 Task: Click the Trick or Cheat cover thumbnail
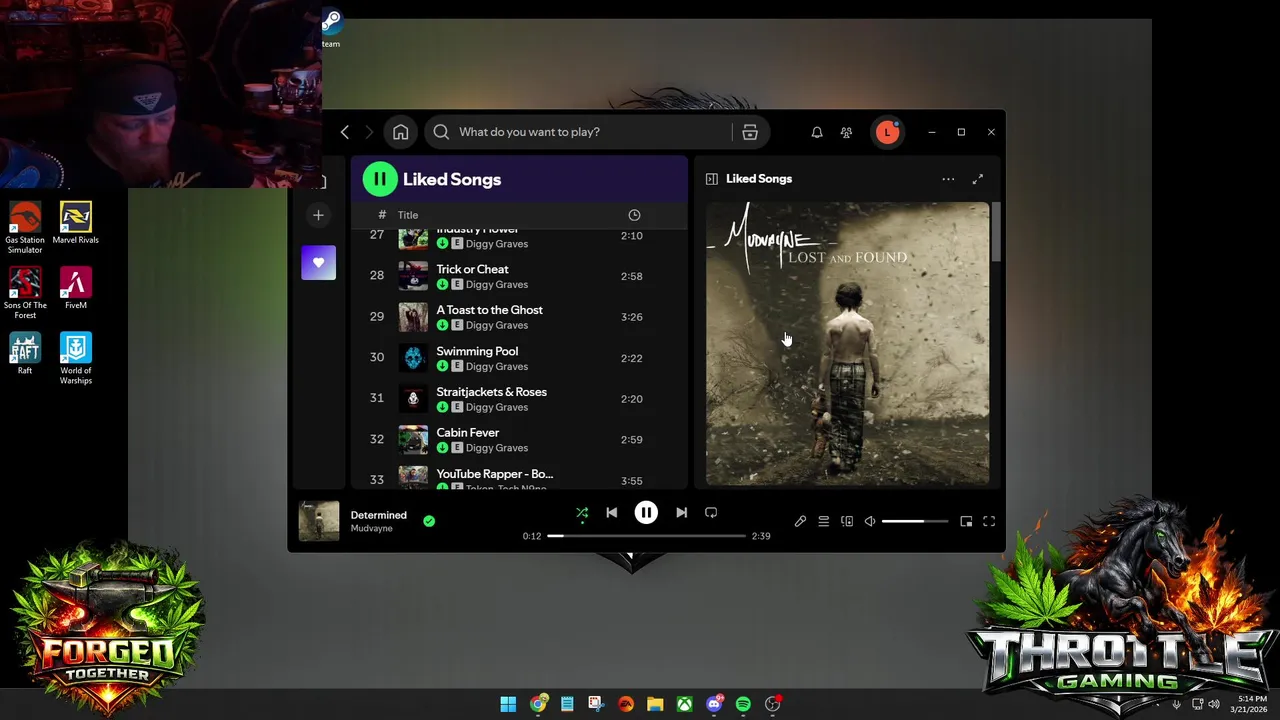click(413, 276)
